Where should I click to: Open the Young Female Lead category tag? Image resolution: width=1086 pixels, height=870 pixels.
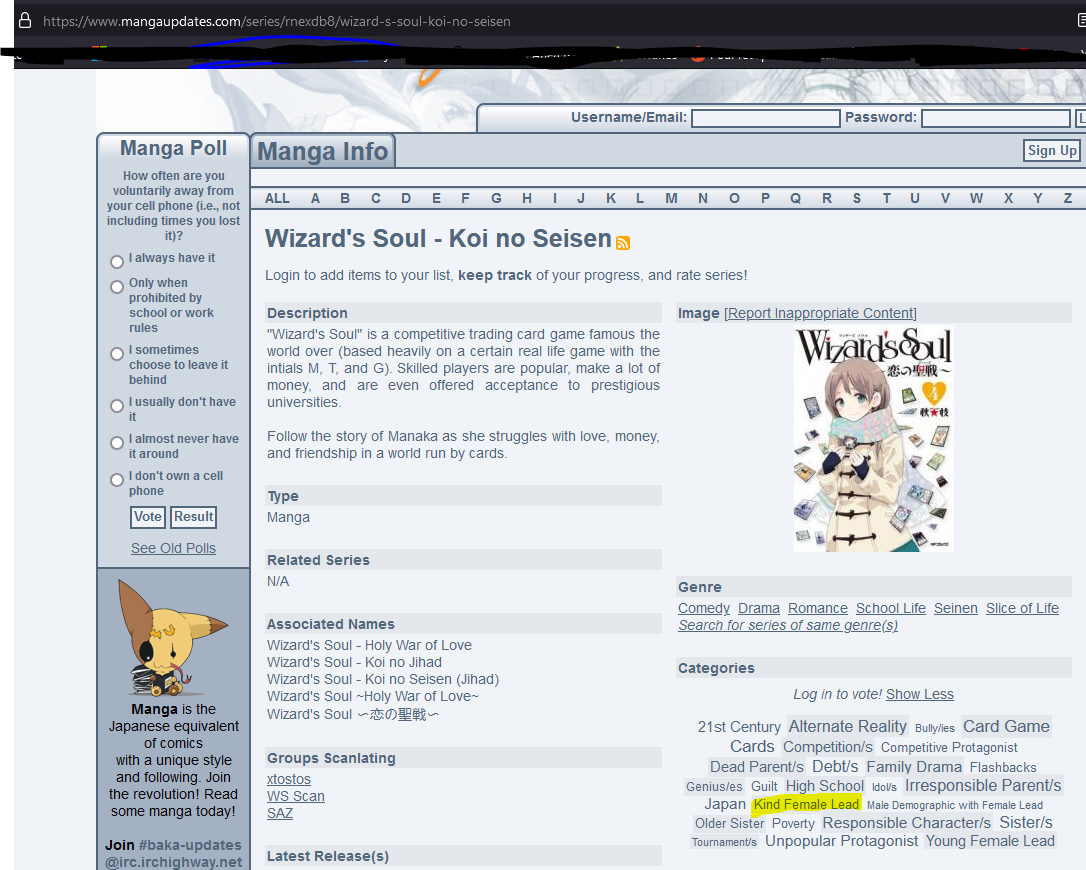point(990,841)
